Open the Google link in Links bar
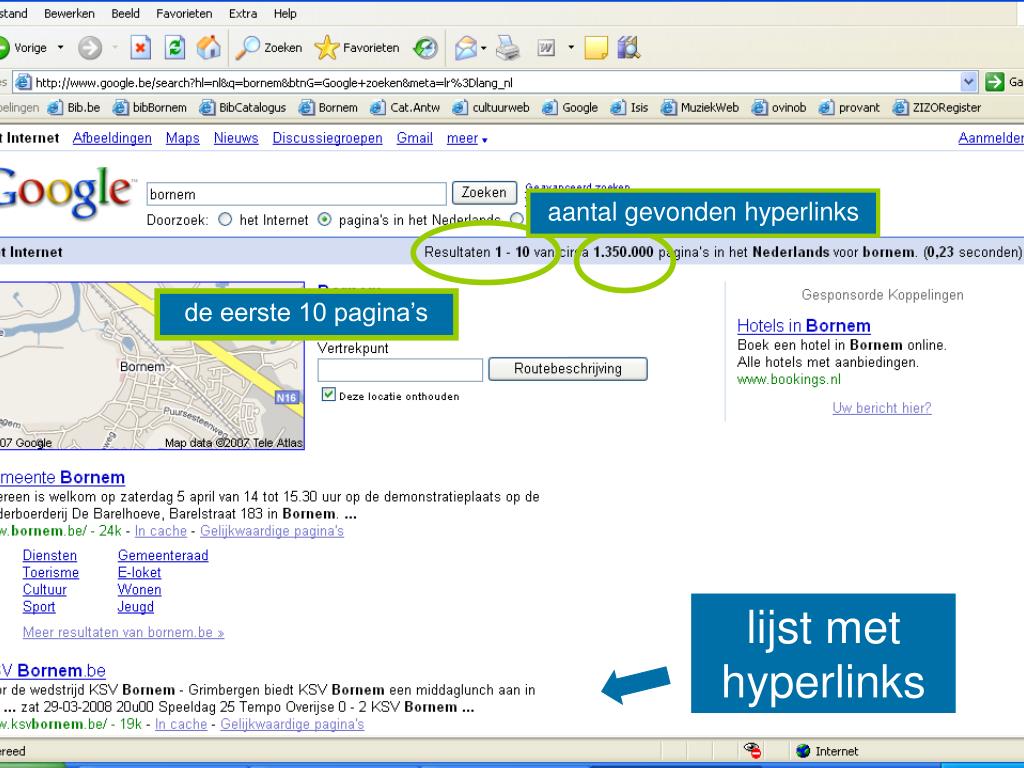 pyautogui.click(x=570, y=108)
